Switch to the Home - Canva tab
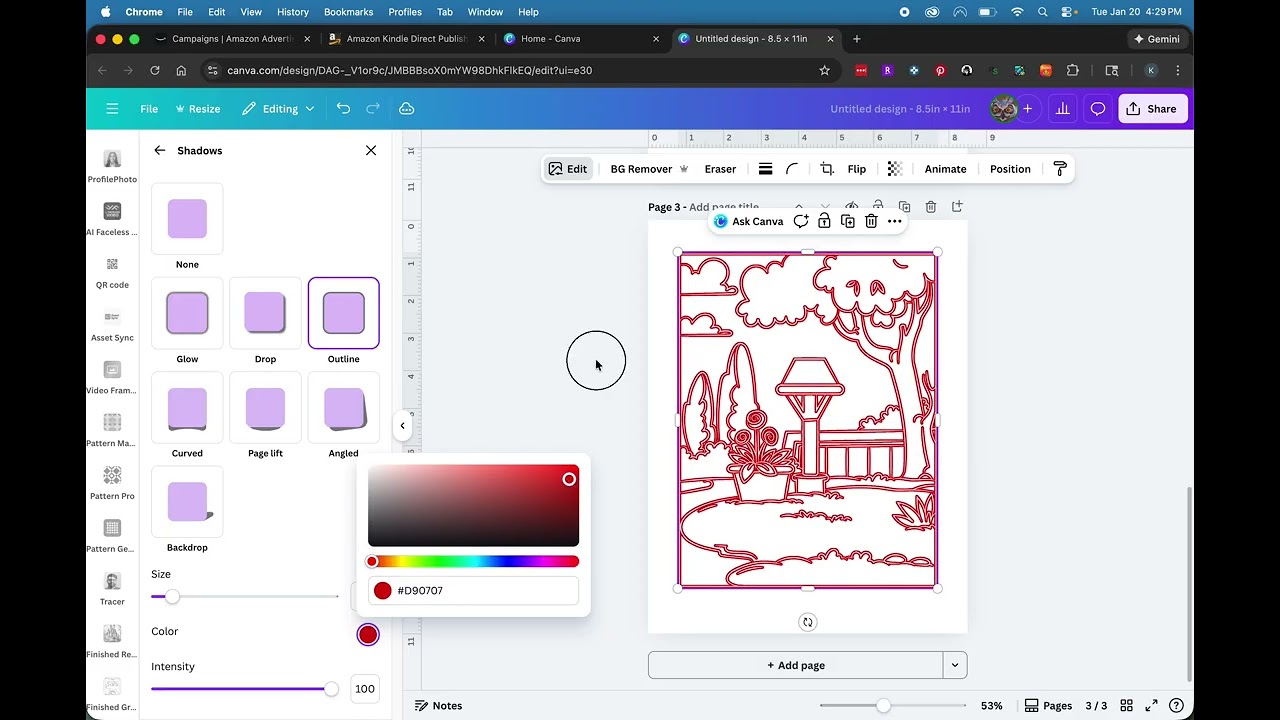Image resolution: width=1280 pixels, height=720 pixels. pyautogui.click(x=580, y=39)
